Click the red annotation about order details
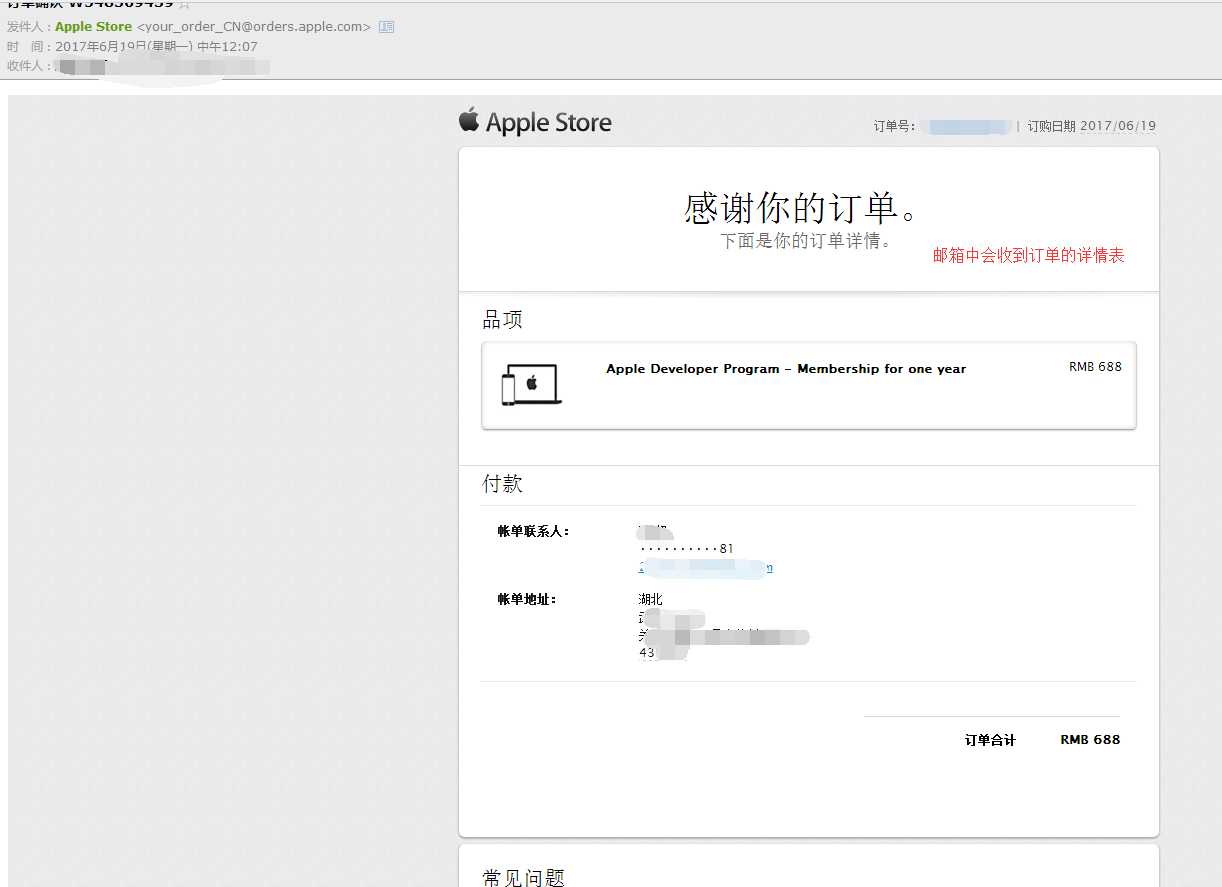Screen dimensions: 1222x887 coord(1028,256)
